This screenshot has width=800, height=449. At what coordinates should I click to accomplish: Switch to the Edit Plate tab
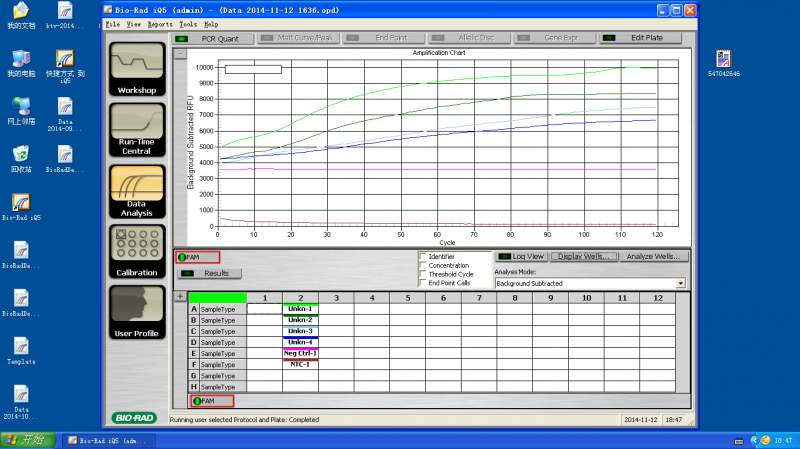(x=640, y=38)
